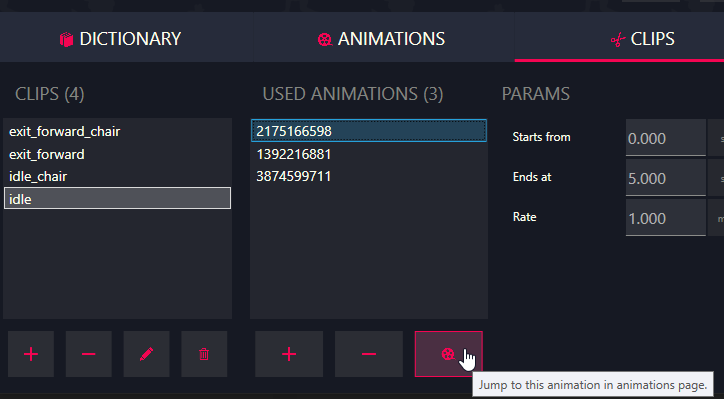This screenshot has height=399, width=724.
Task: Add a new clip with plus button
Action: (x=31, y=354)
